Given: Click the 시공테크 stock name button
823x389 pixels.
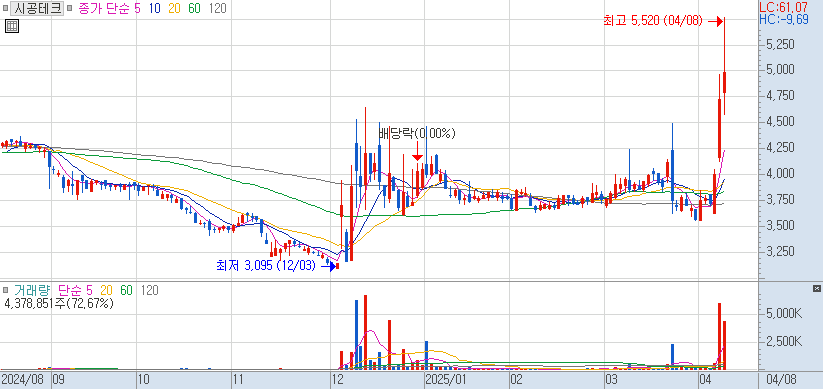Looking at the screenshot, I should pos(37,9).
